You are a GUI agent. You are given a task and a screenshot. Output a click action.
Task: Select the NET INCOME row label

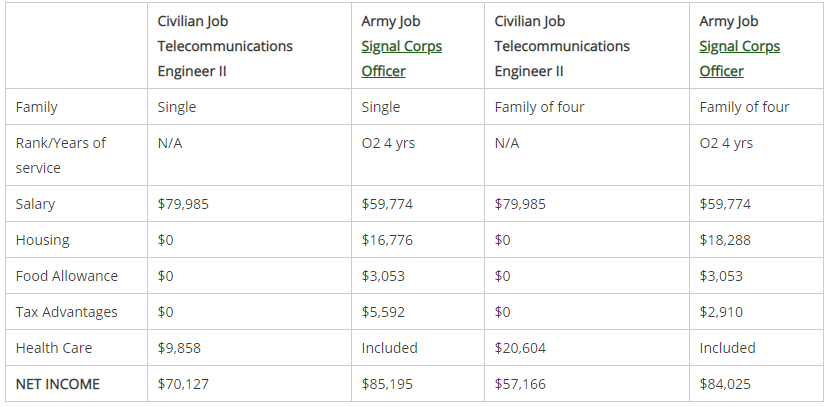(x=58, y=384)
